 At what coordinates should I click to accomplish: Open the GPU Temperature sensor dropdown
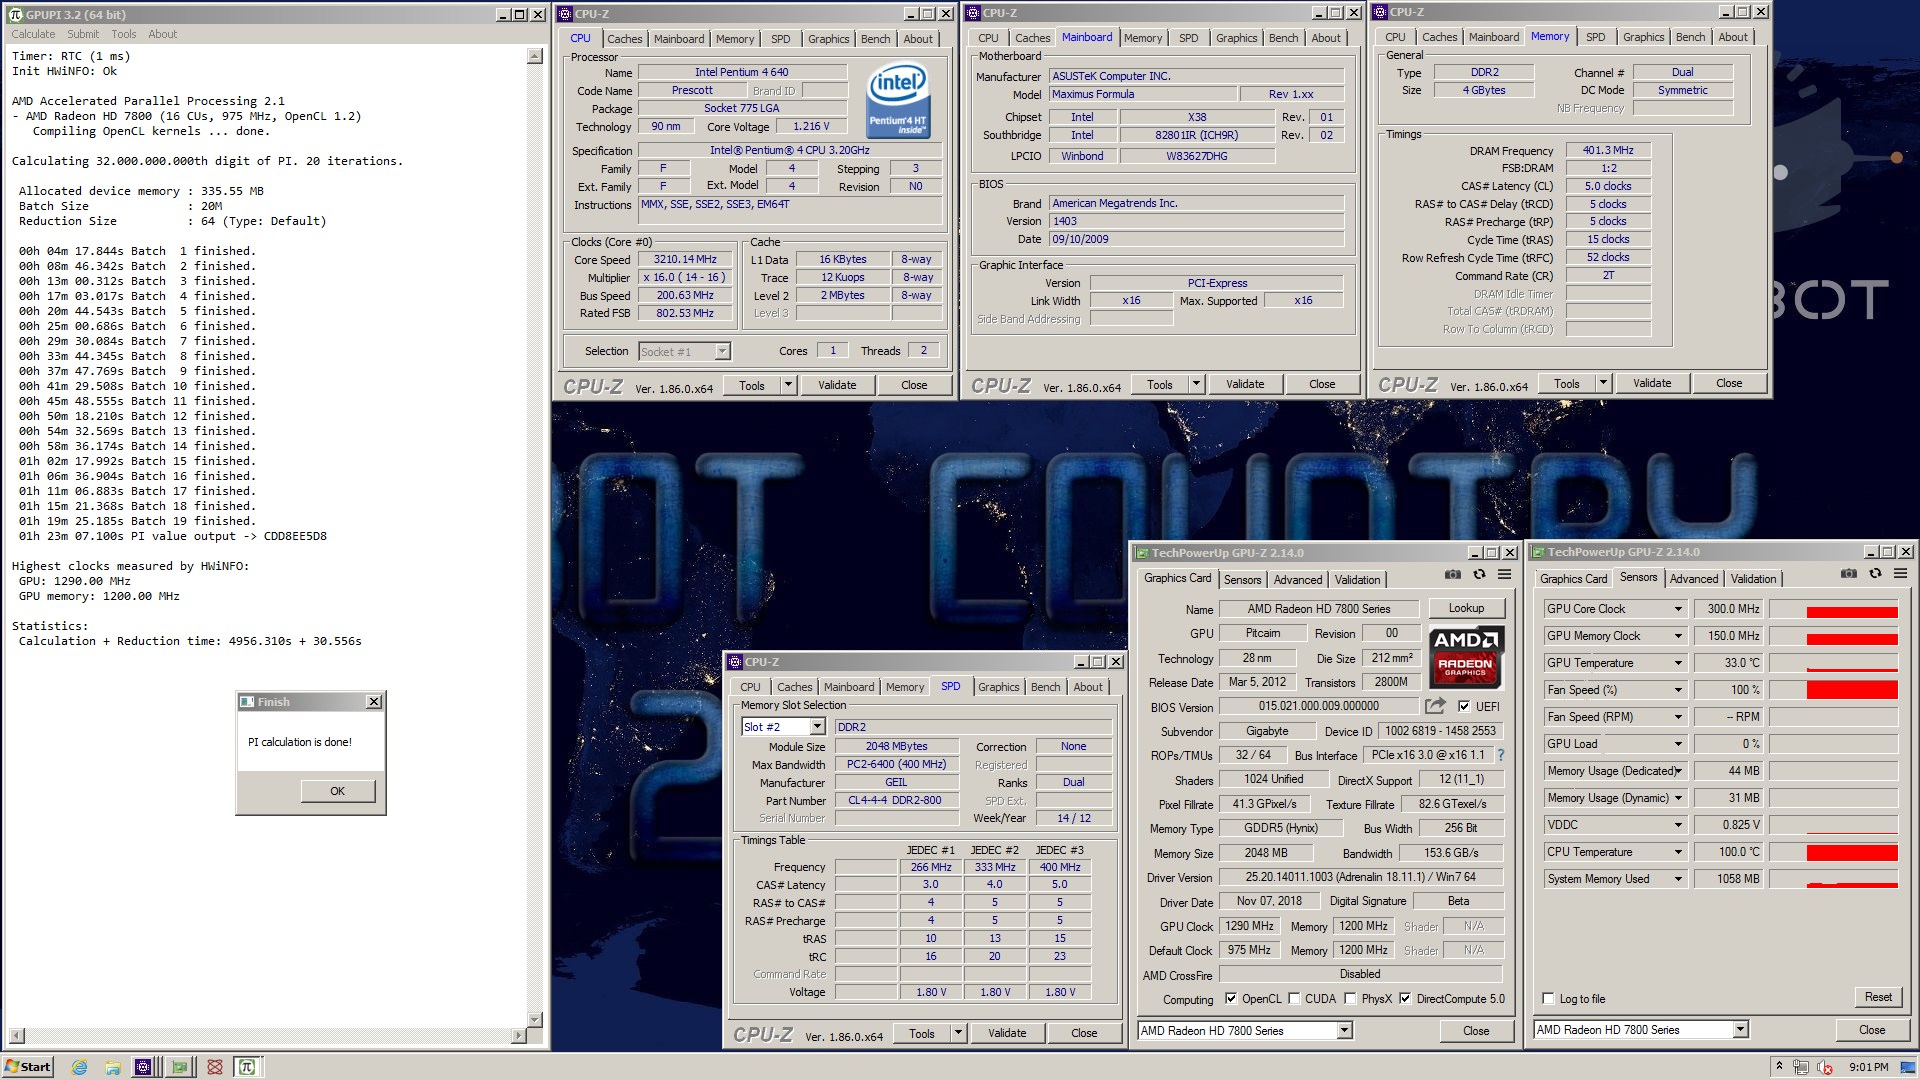pos(1678,663)
